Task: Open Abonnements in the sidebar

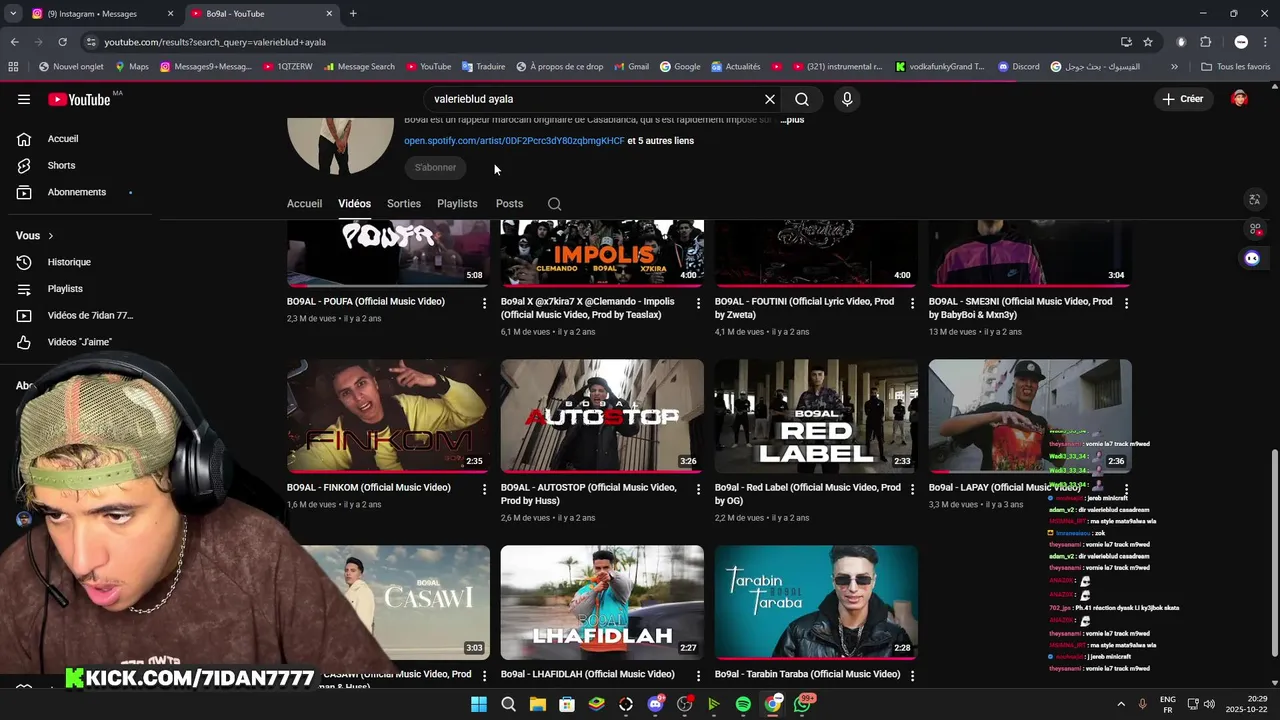Action: coord(77,192)
